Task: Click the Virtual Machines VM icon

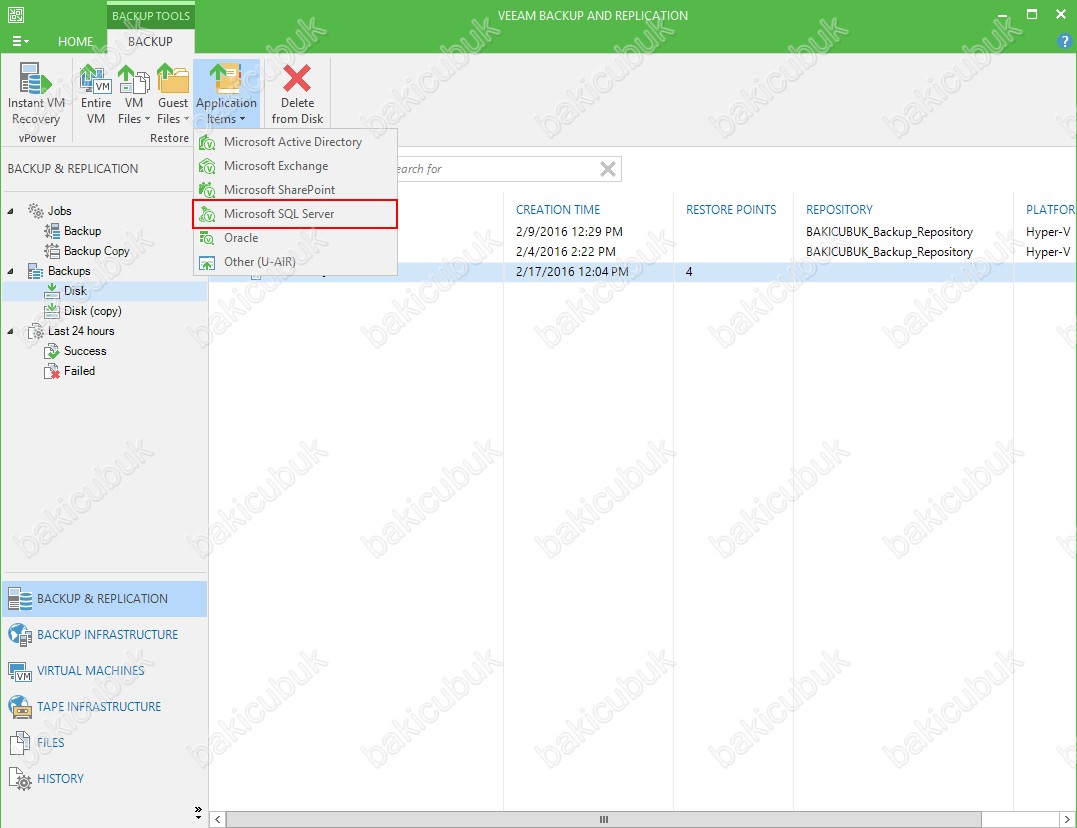Action: [x=20, y=671]
